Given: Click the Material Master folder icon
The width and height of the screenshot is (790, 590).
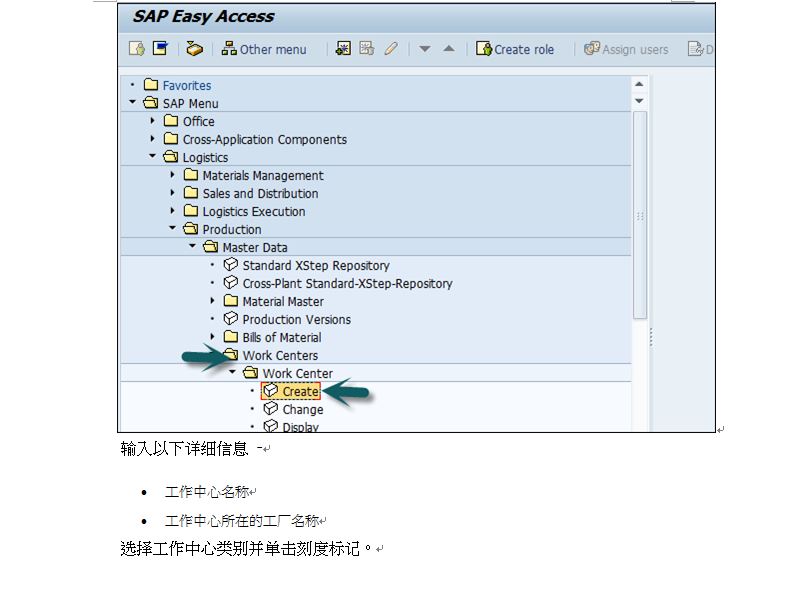Looking at the screenshot, I should pos(231,300).
